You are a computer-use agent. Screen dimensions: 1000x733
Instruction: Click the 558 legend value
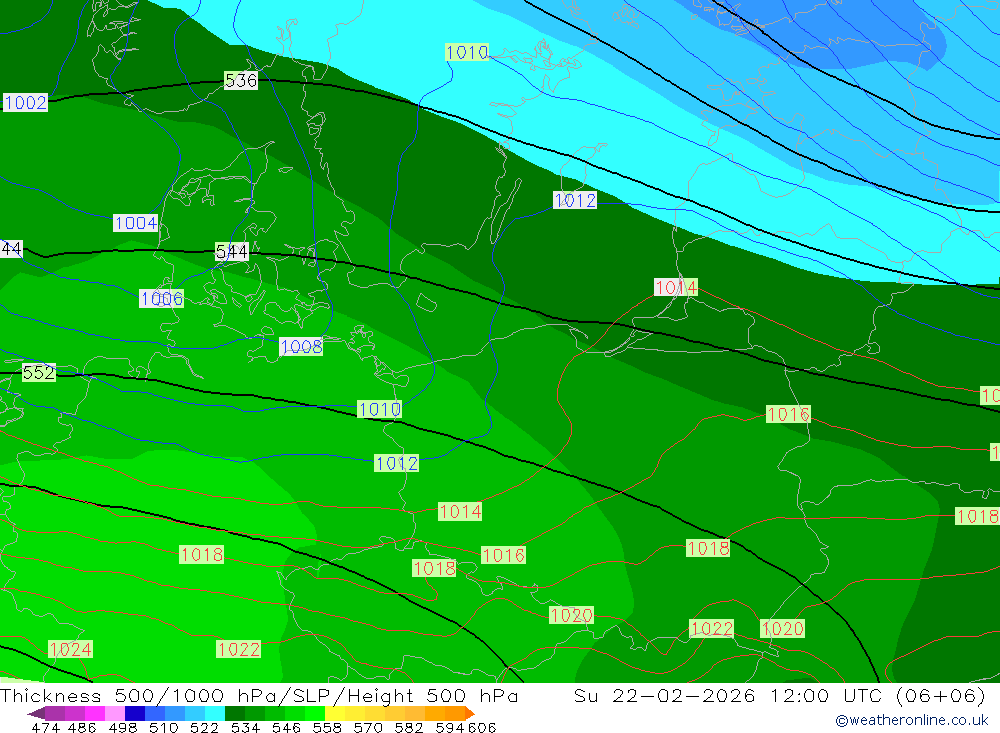[327, 728]
